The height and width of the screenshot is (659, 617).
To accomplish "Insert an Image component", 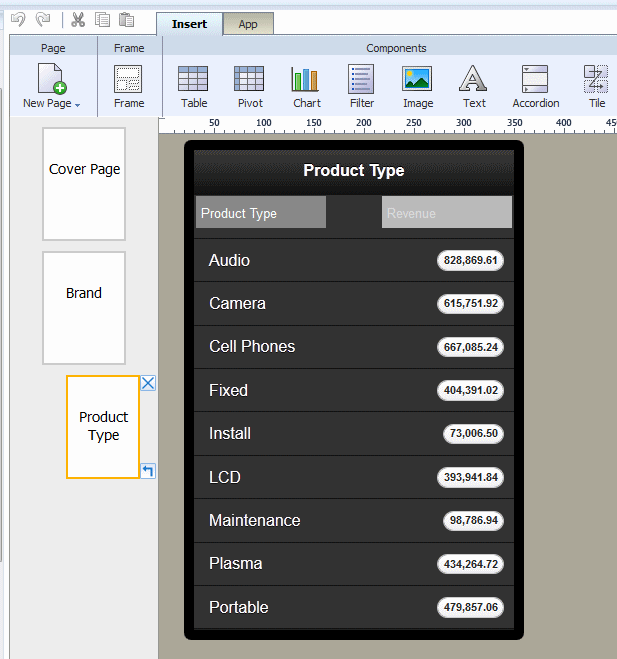I will tap(417, 86).
